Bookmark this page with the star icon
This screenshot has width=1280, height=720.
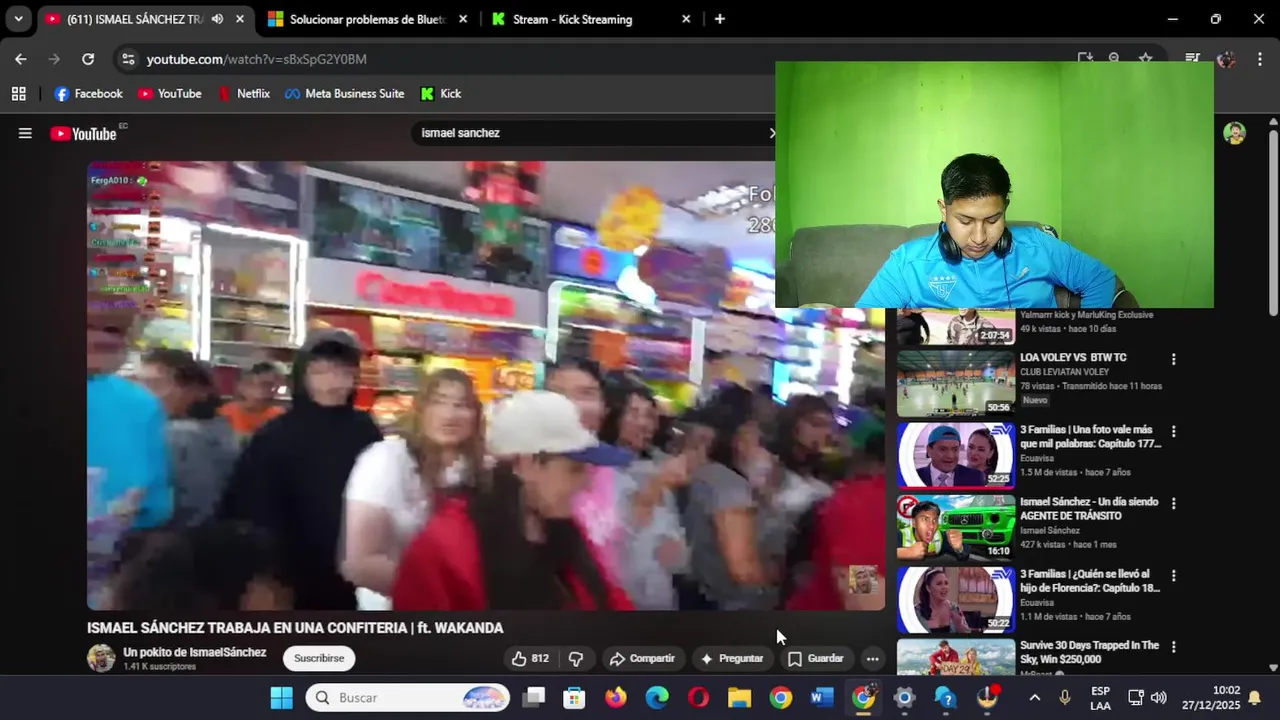point(1146,58)
